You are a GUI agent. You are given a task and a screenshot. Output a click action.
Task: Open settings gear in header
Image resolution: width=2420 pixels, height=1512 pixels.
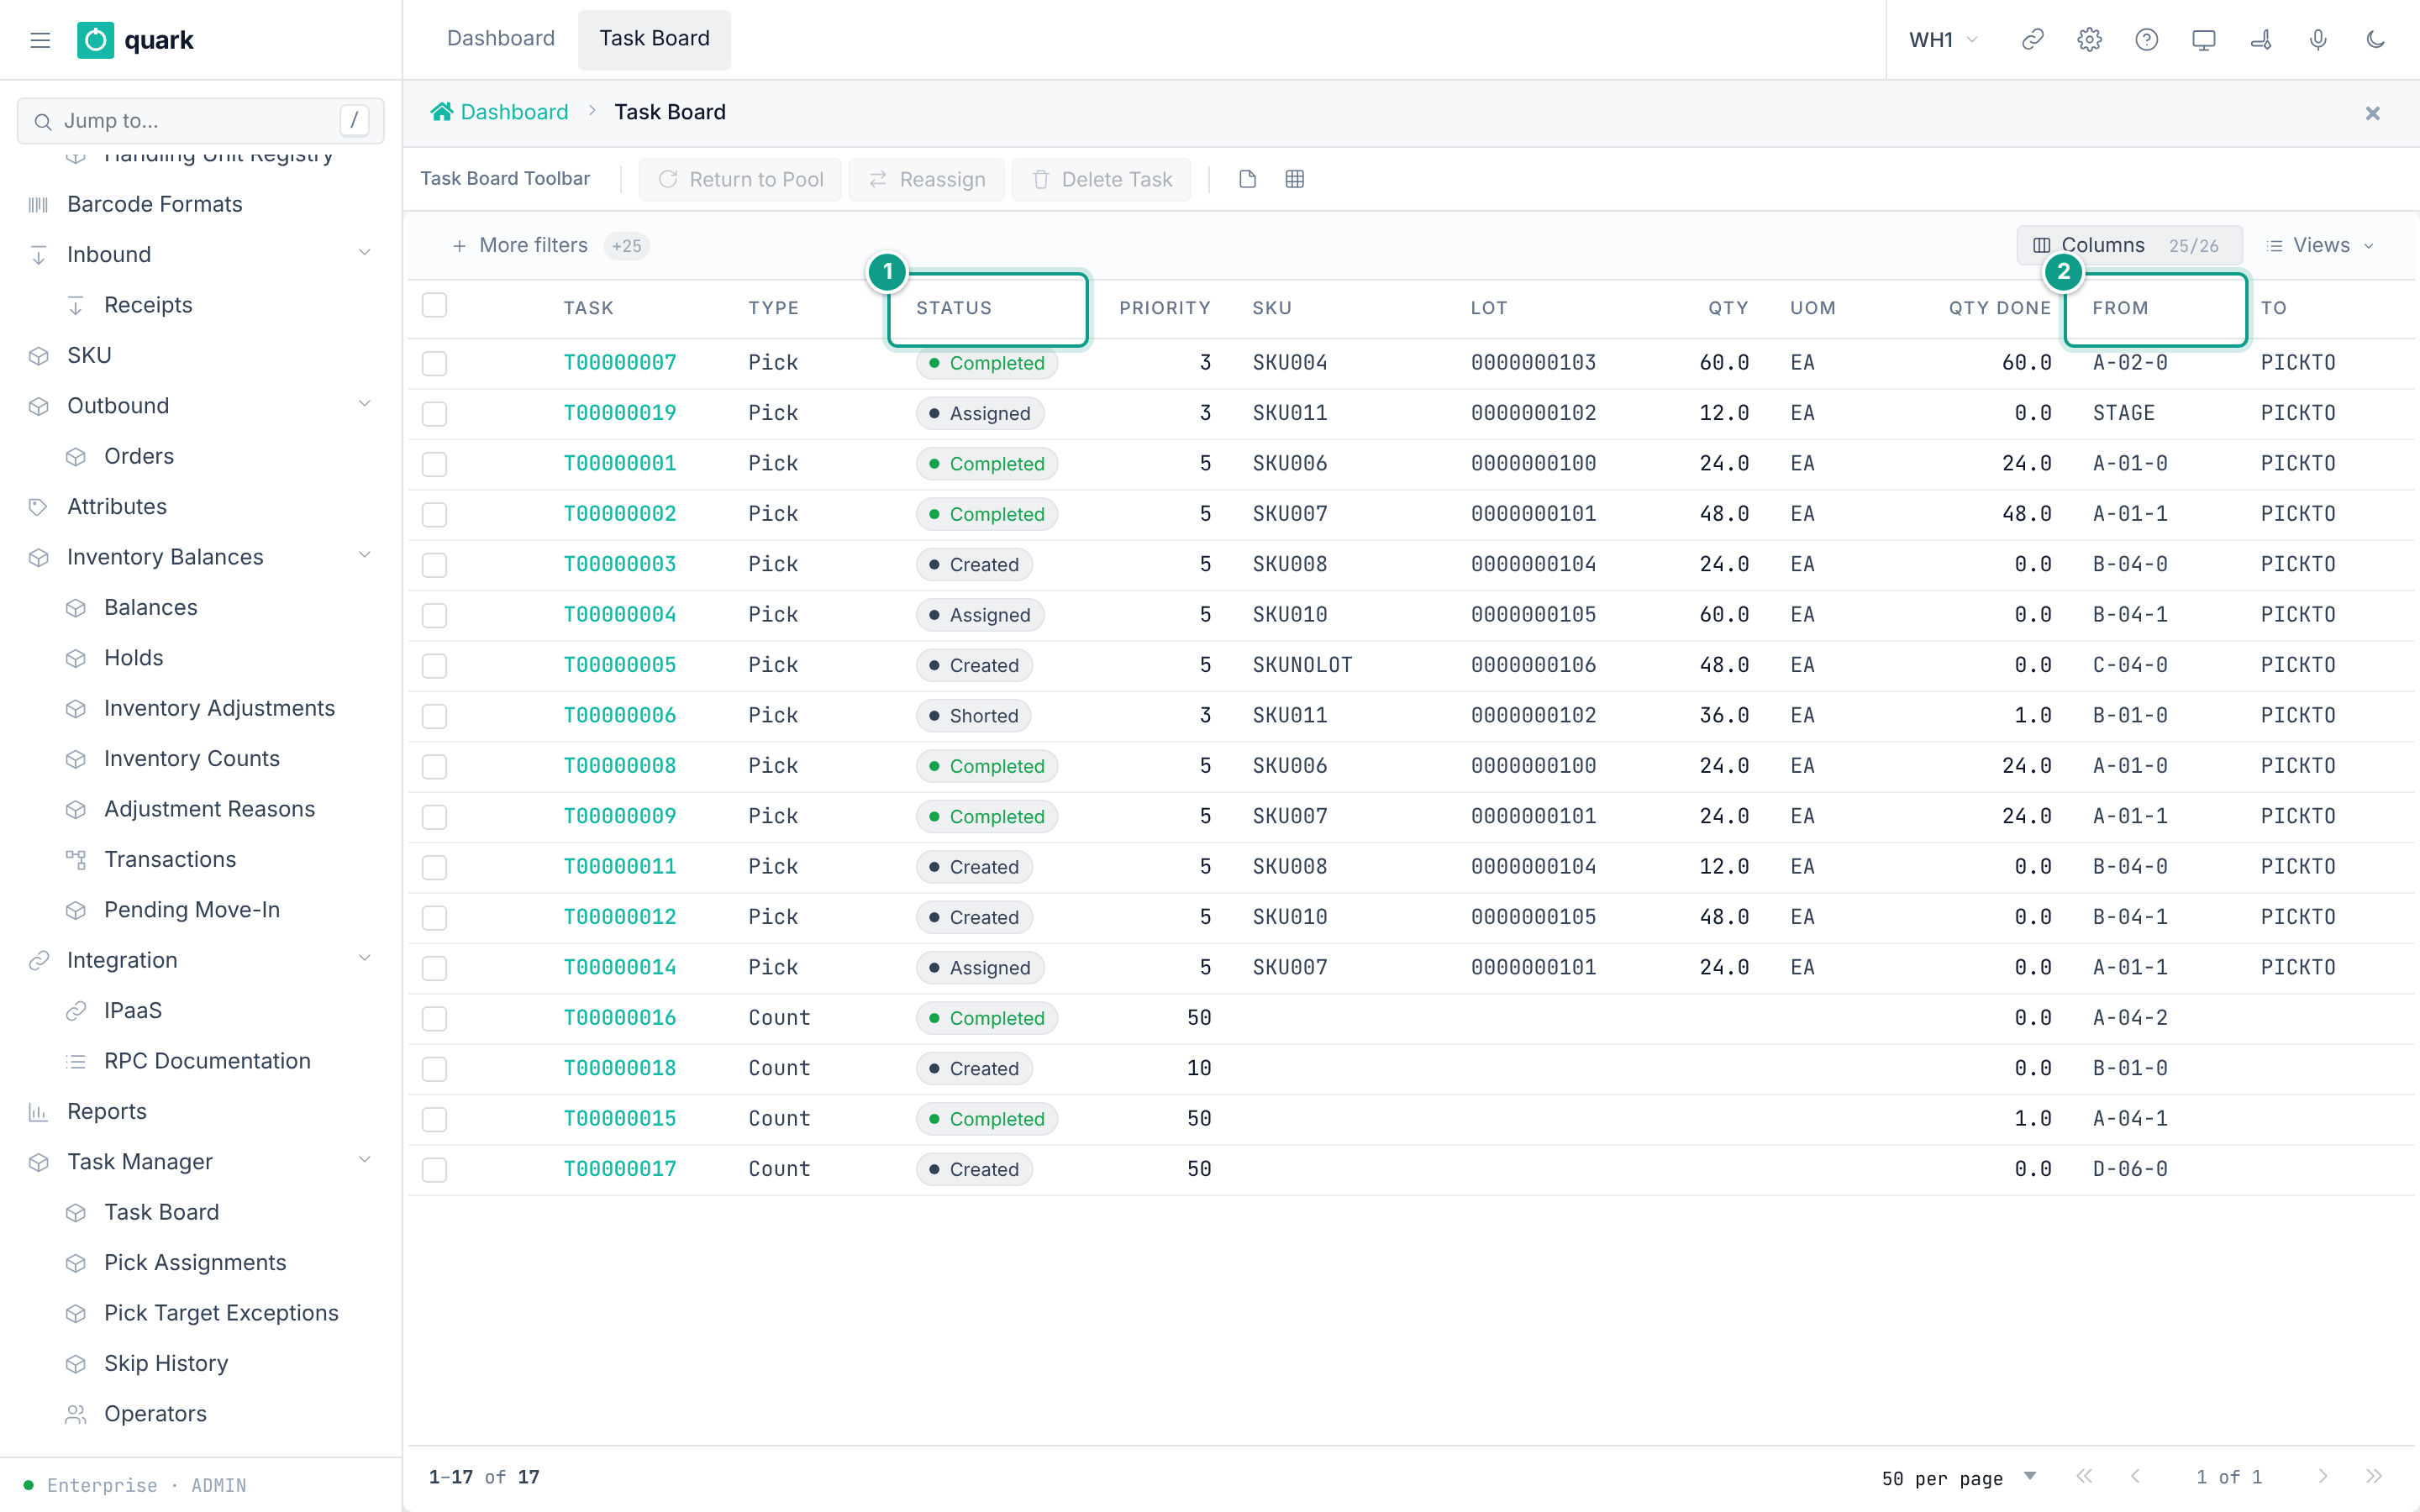point(2089,40)
